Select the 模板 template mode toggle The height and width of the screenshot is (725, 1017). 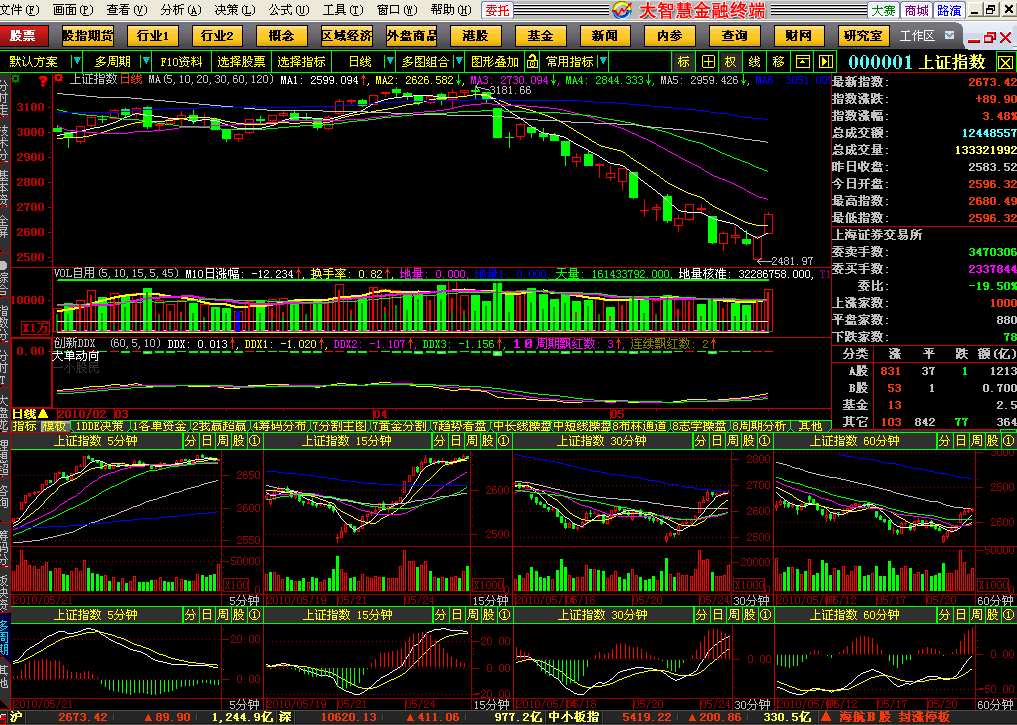tap(54, 426)
